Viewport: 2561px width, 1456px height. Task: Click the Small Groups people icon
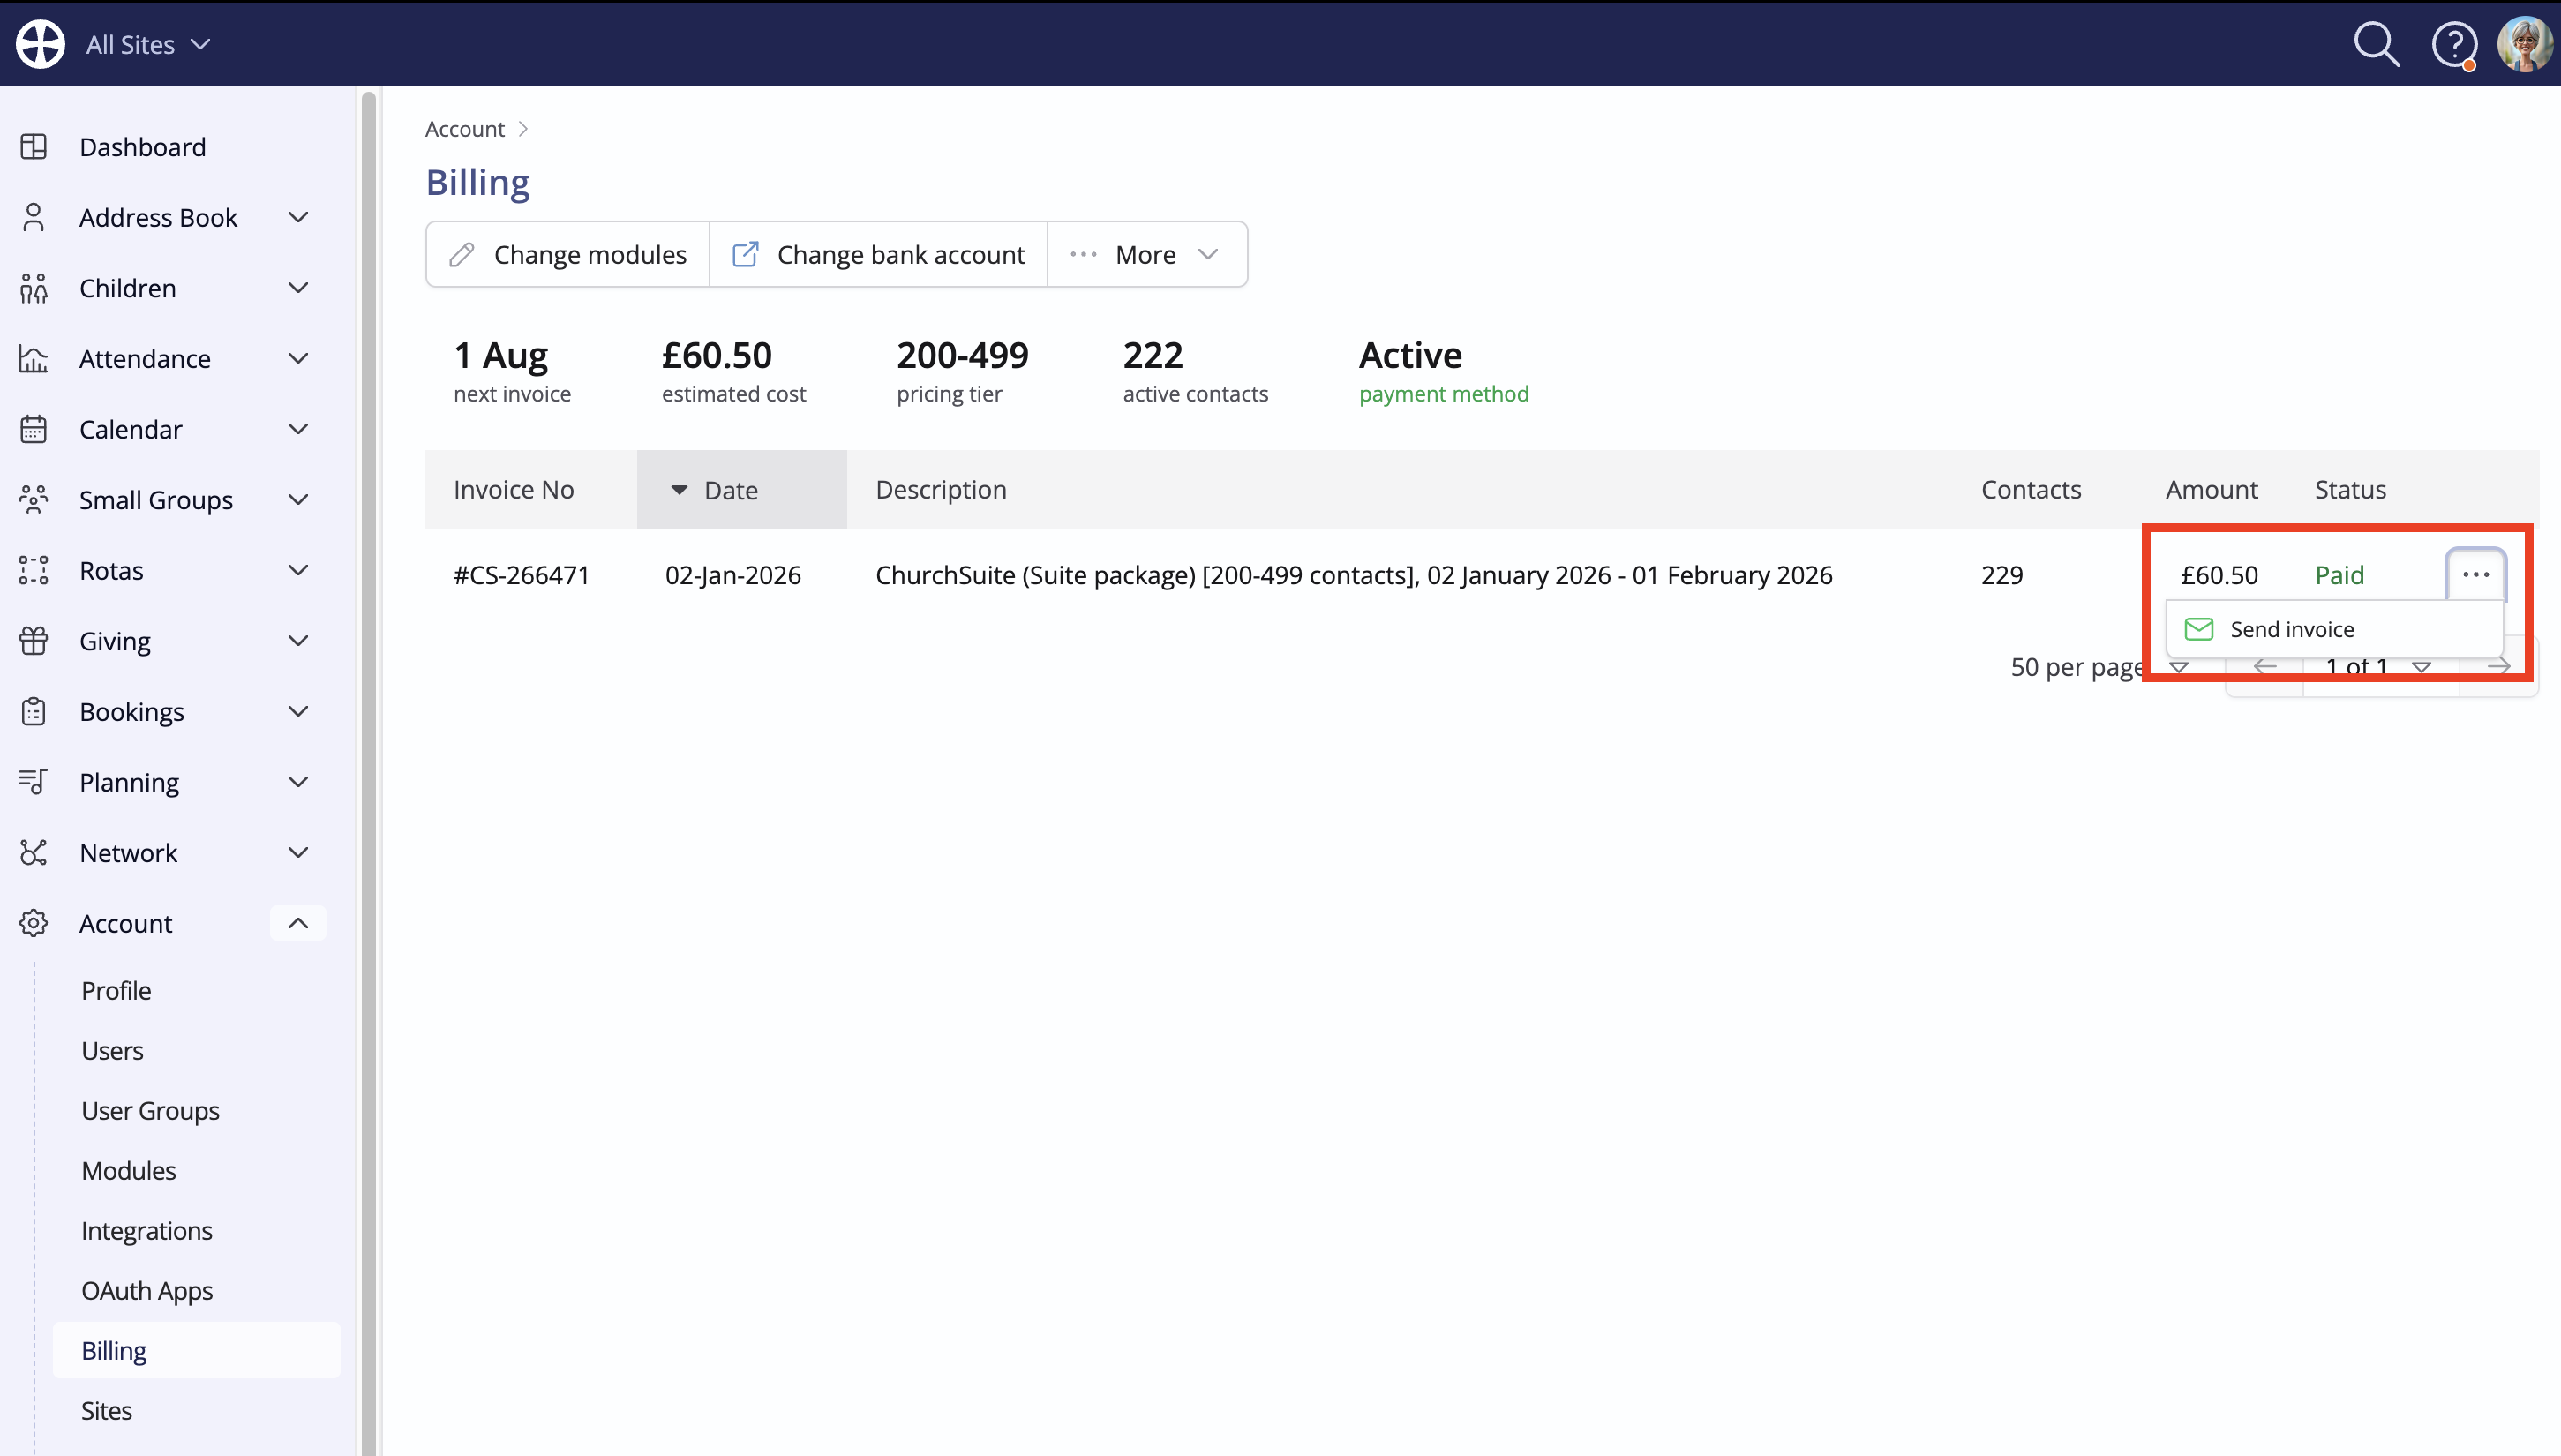(x=34, y=500)
